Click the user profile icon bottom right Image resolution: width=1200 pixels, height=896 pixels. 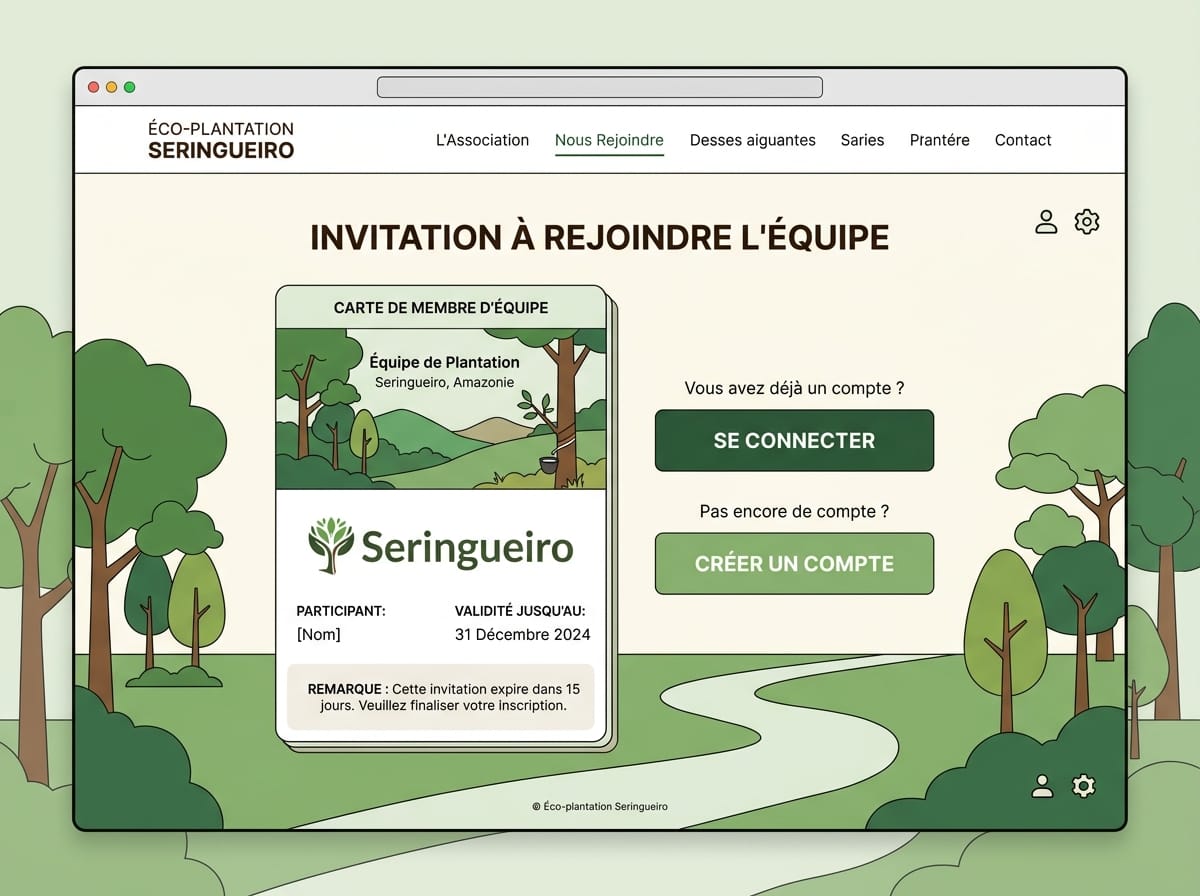click(x=1044, y=787)
